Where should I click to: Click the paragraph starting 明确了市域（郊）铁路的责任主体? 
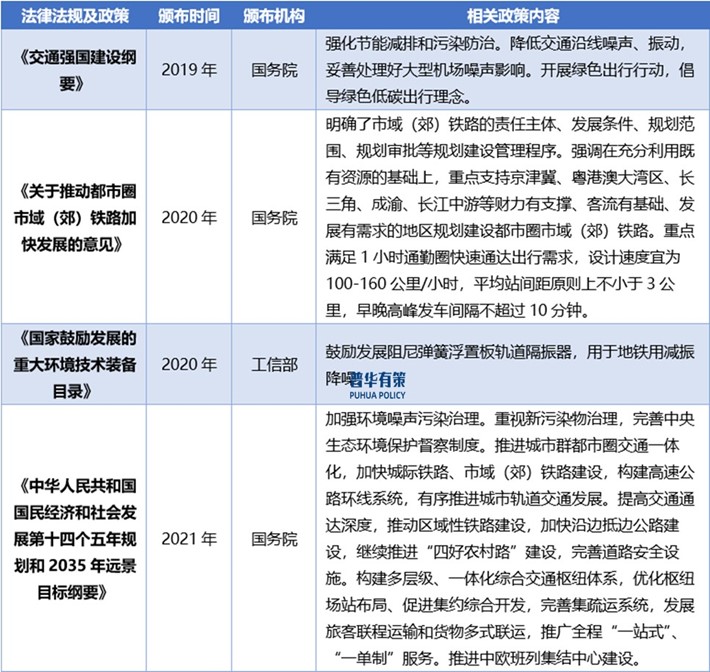pos(512,216)
